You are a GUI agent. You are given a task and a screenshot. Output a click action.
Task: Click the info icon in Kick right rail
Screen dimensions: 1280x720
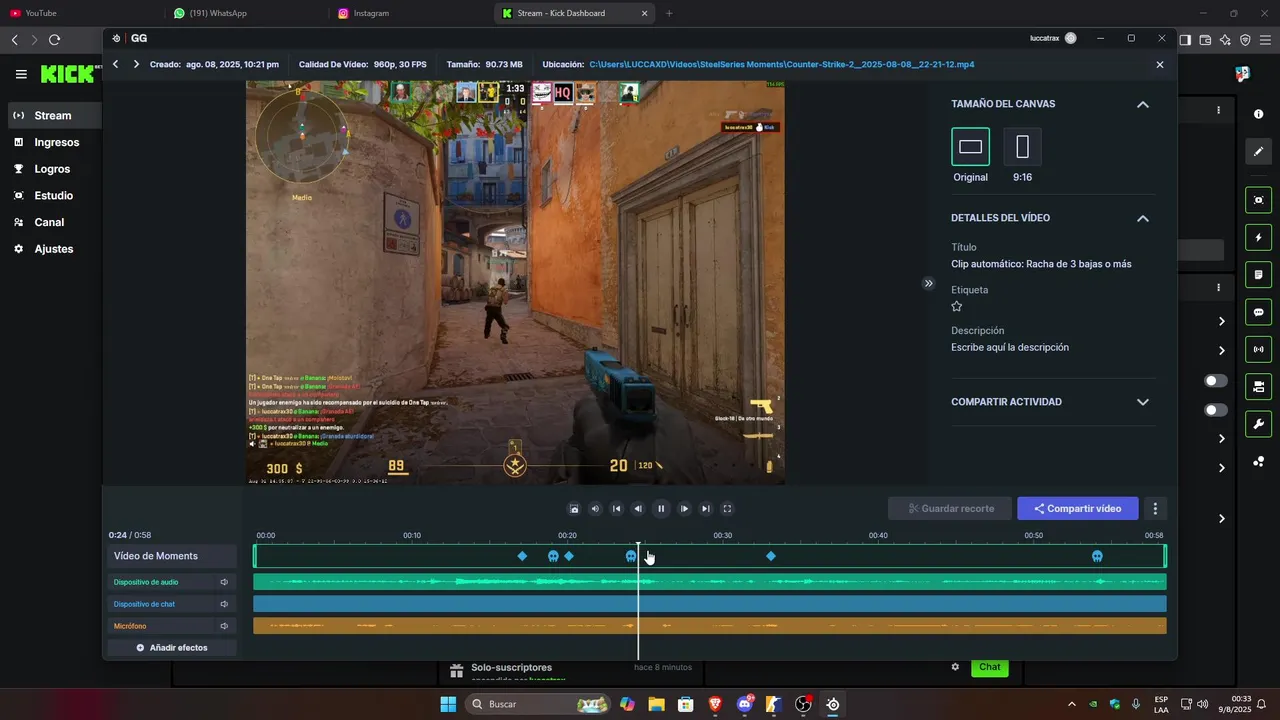(1258, 114)
